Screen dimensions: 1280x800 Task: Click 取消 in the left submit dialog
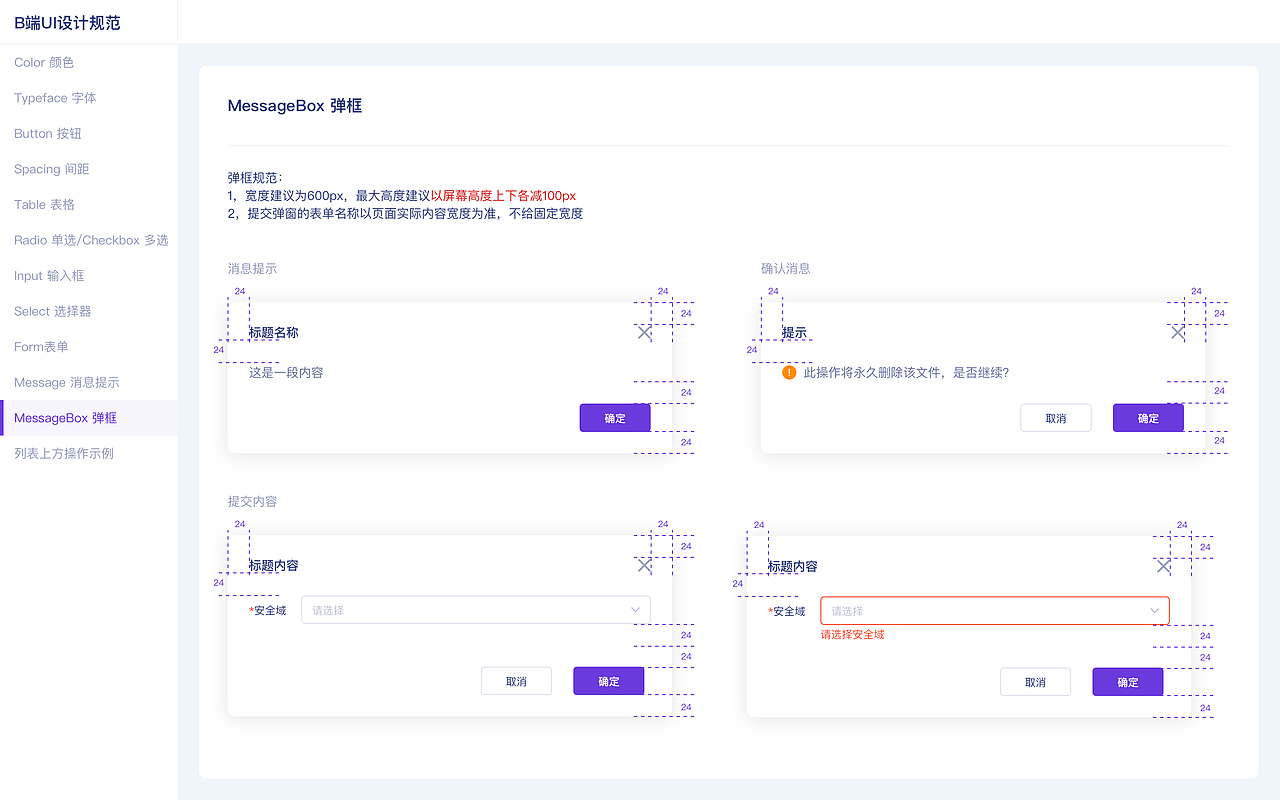pyautogui.click(x=516, y=681)
